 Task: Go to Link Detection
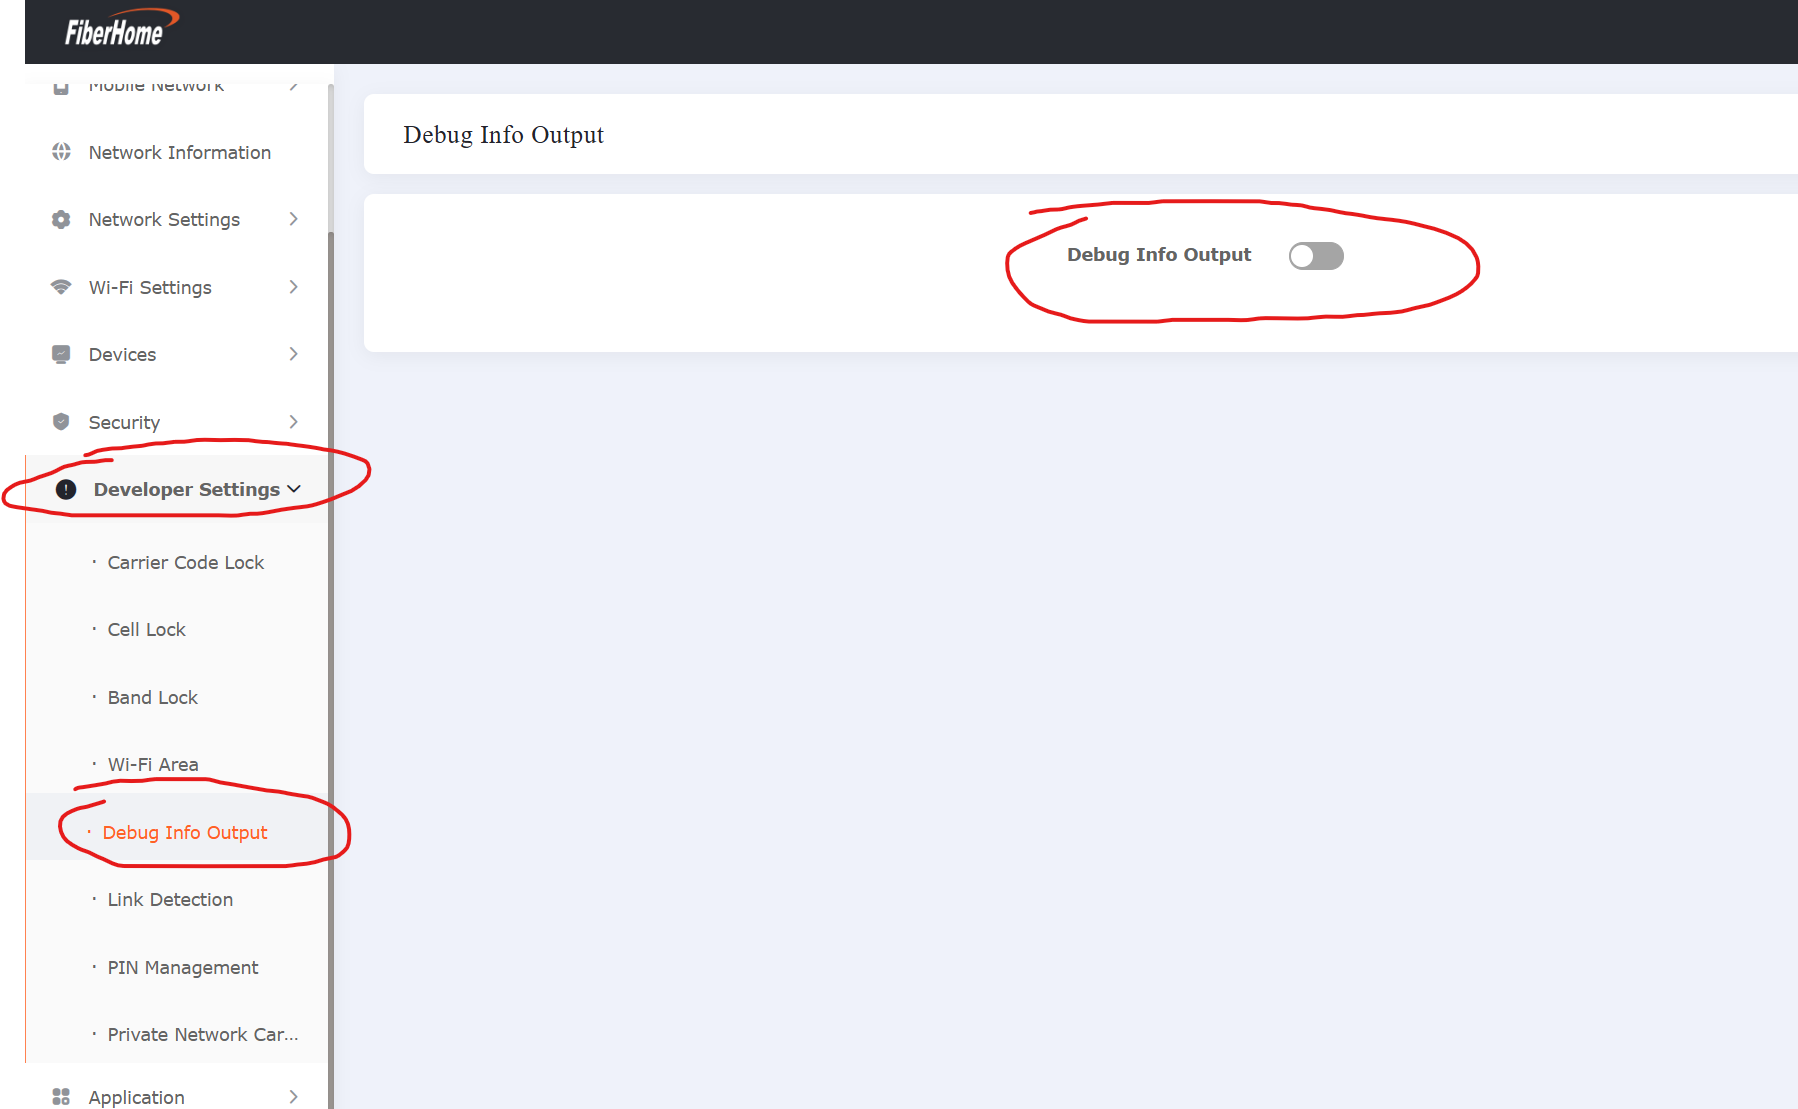point(170,899)
